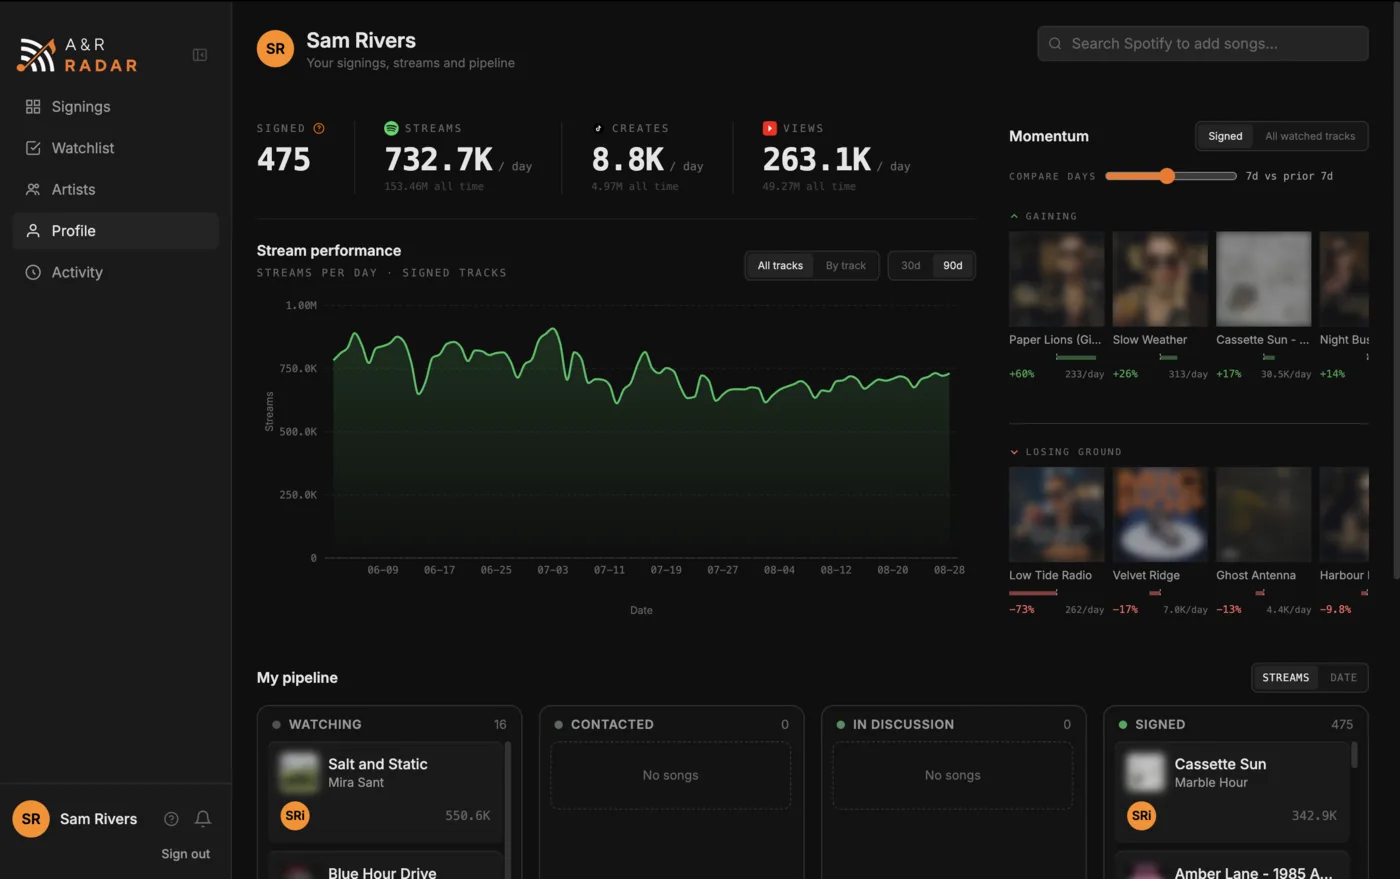Focus the Search Spotify input field
Viewport: 1400px width, 879px height.
1203,44
